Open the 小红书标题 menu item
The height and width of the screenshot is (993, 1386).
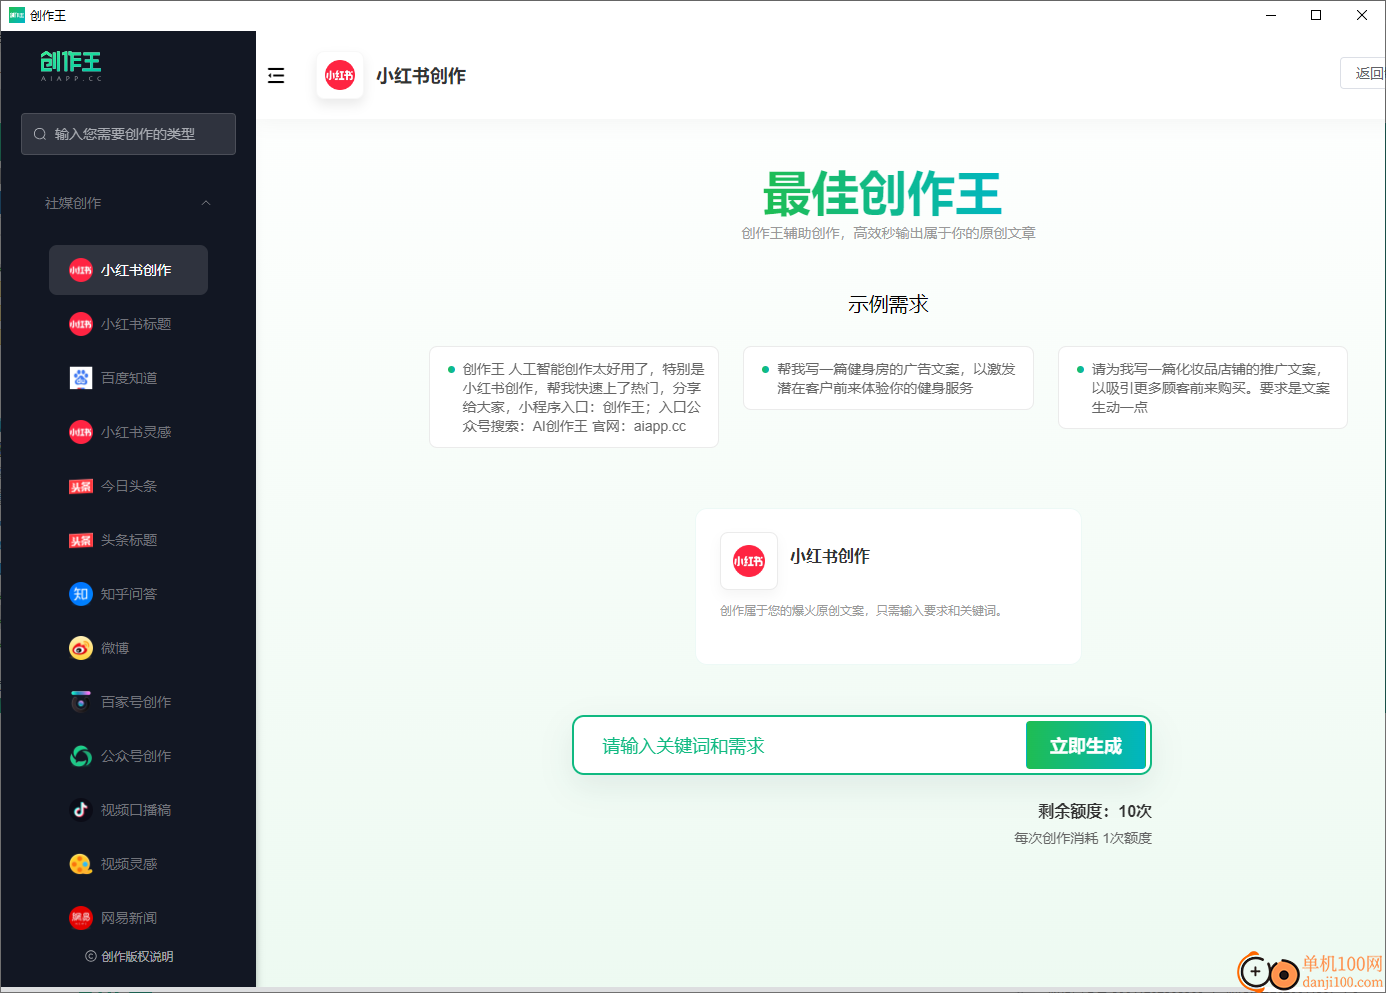click(128, 324)
